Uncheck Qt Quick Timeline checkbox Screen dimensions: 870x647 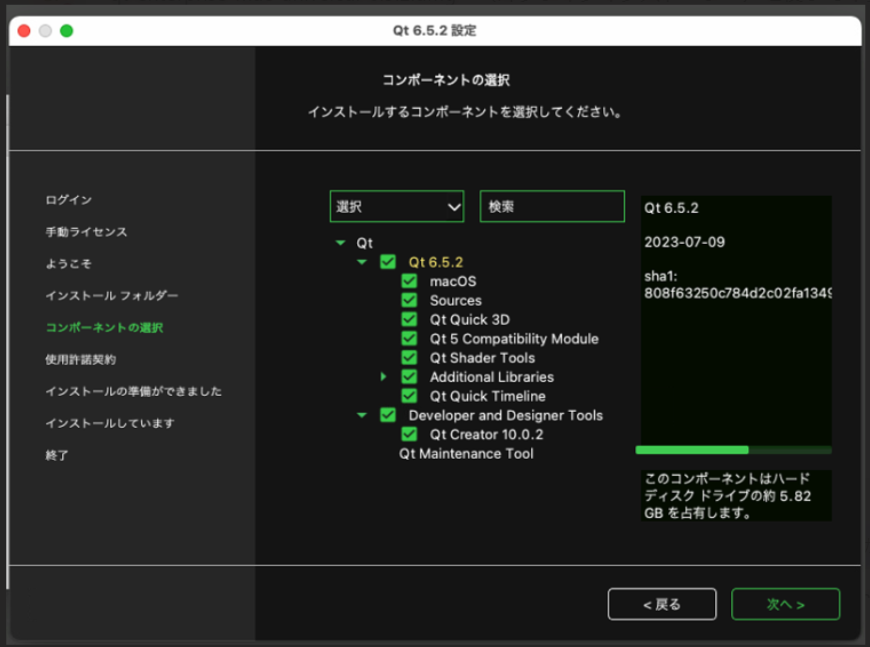(409, 396)
